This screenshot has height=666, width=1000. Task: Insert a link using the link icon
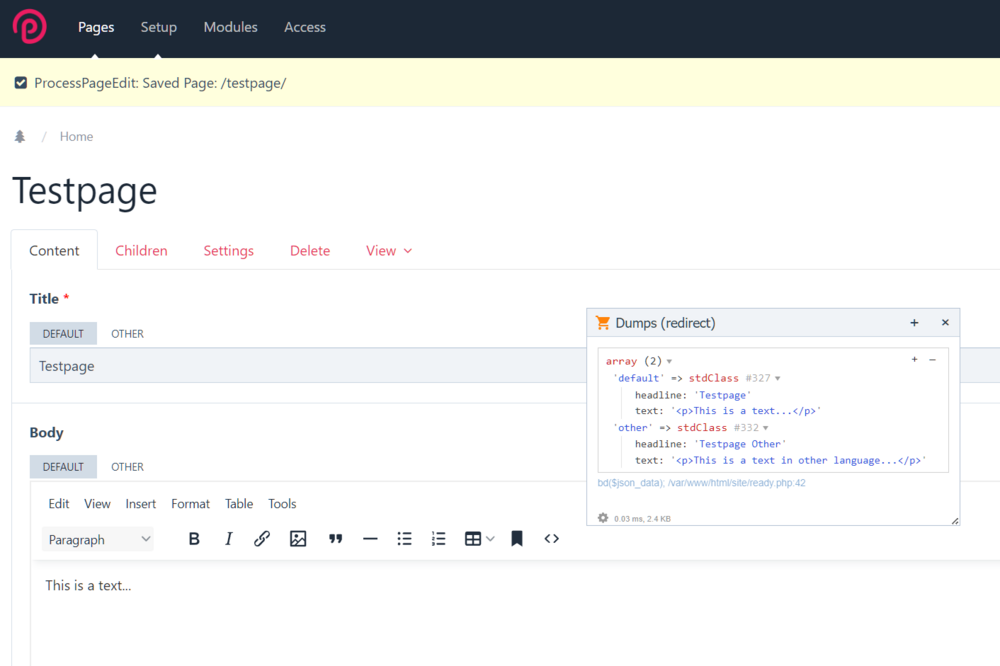pos(262,539)
